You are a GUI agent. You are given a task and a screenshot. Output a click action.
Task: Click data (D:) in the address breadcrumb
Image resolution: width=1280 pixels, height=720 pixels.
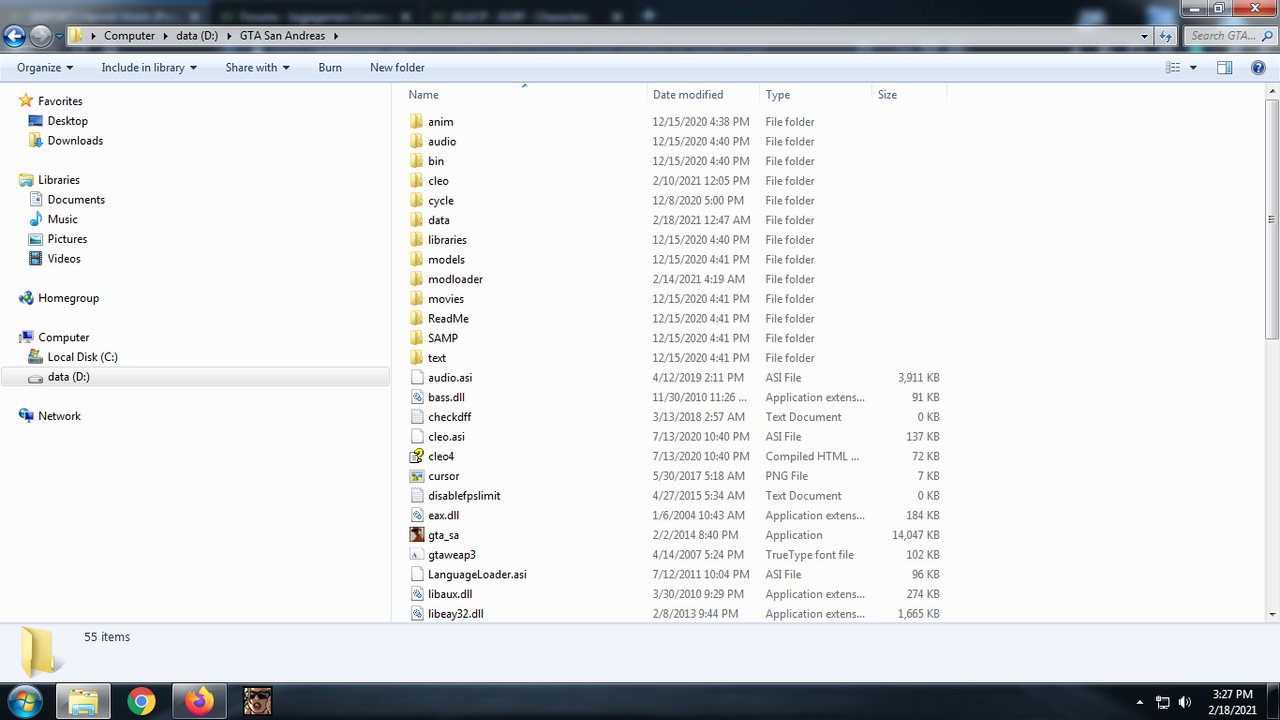pos(197,36)
